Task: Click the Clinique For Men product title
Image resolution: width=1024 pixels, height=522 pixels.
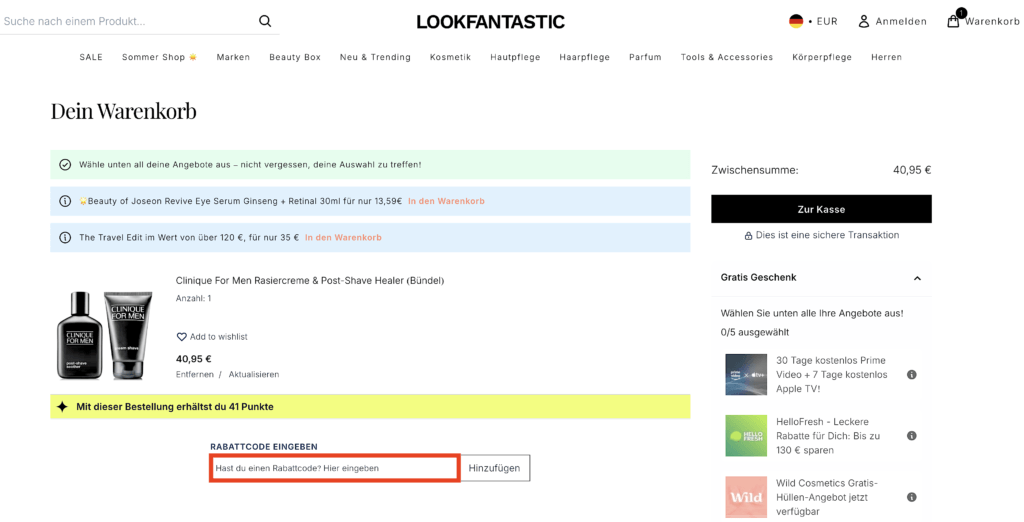Action: (310, 281)
